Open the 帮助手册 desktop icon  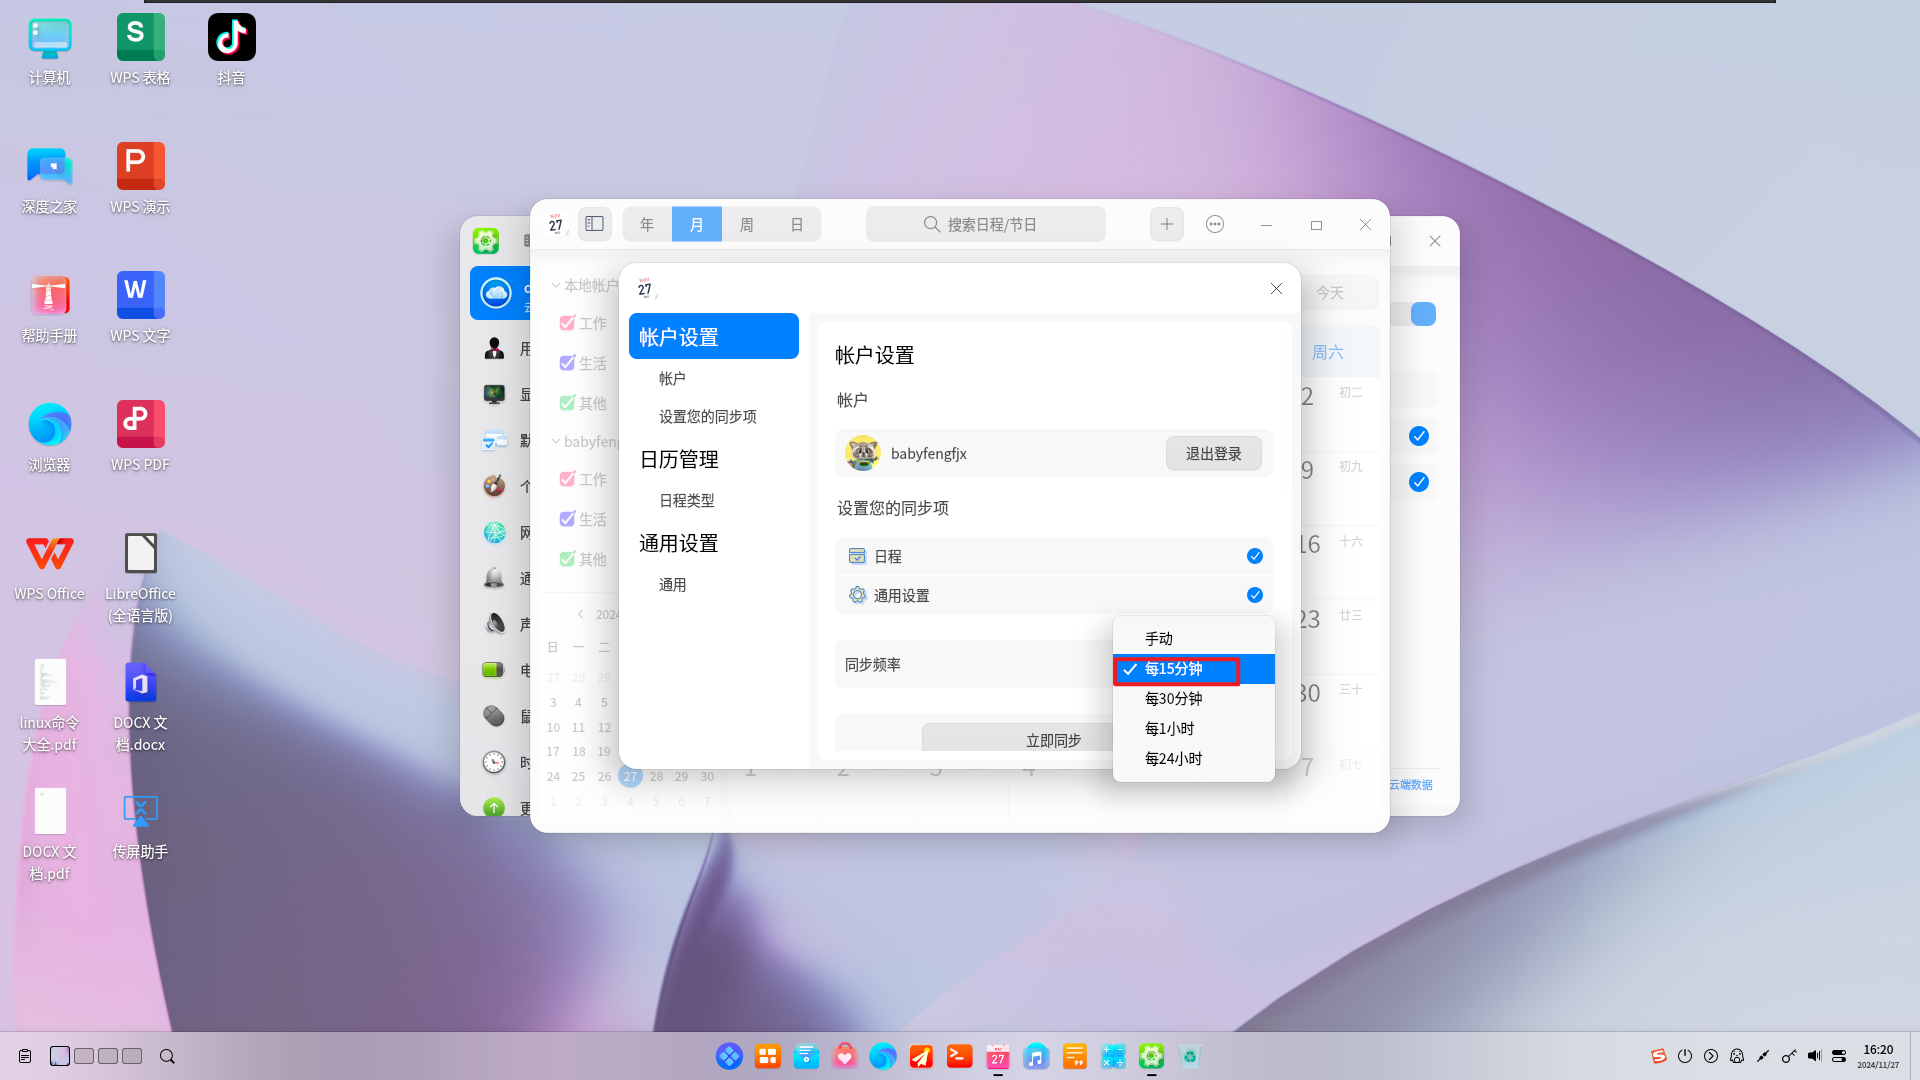click(49, 295)
